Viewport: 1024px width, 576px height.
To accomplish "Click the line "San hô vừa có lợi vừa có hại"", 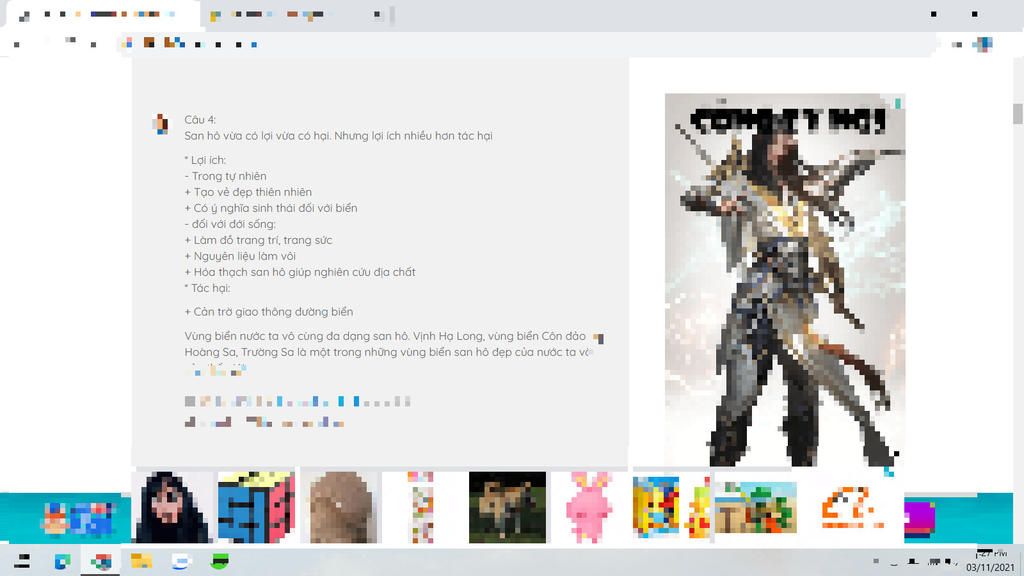I will [338, 136].
